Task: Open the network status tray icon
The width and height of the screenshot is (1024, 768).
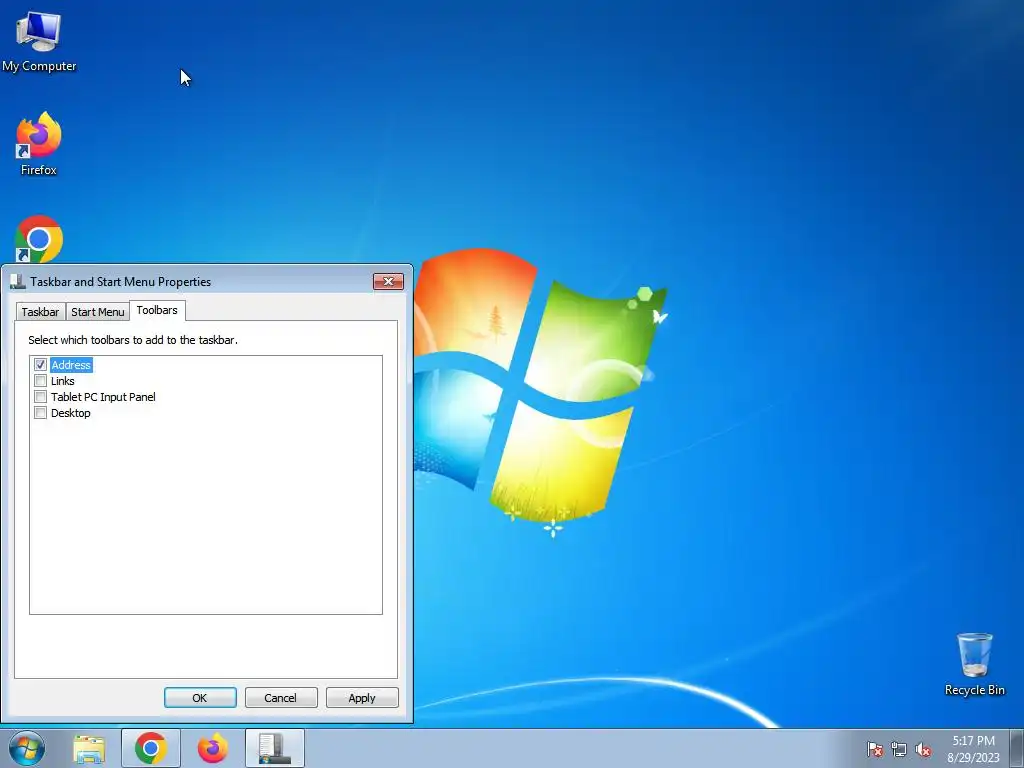Action: [x=899, y=749]
